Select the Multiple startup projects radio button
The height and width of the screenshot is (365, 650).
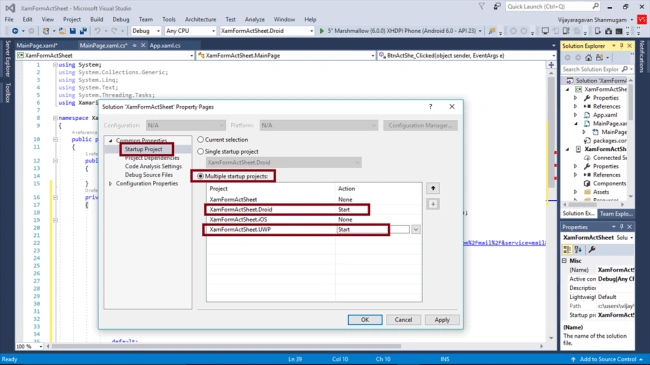201,176
